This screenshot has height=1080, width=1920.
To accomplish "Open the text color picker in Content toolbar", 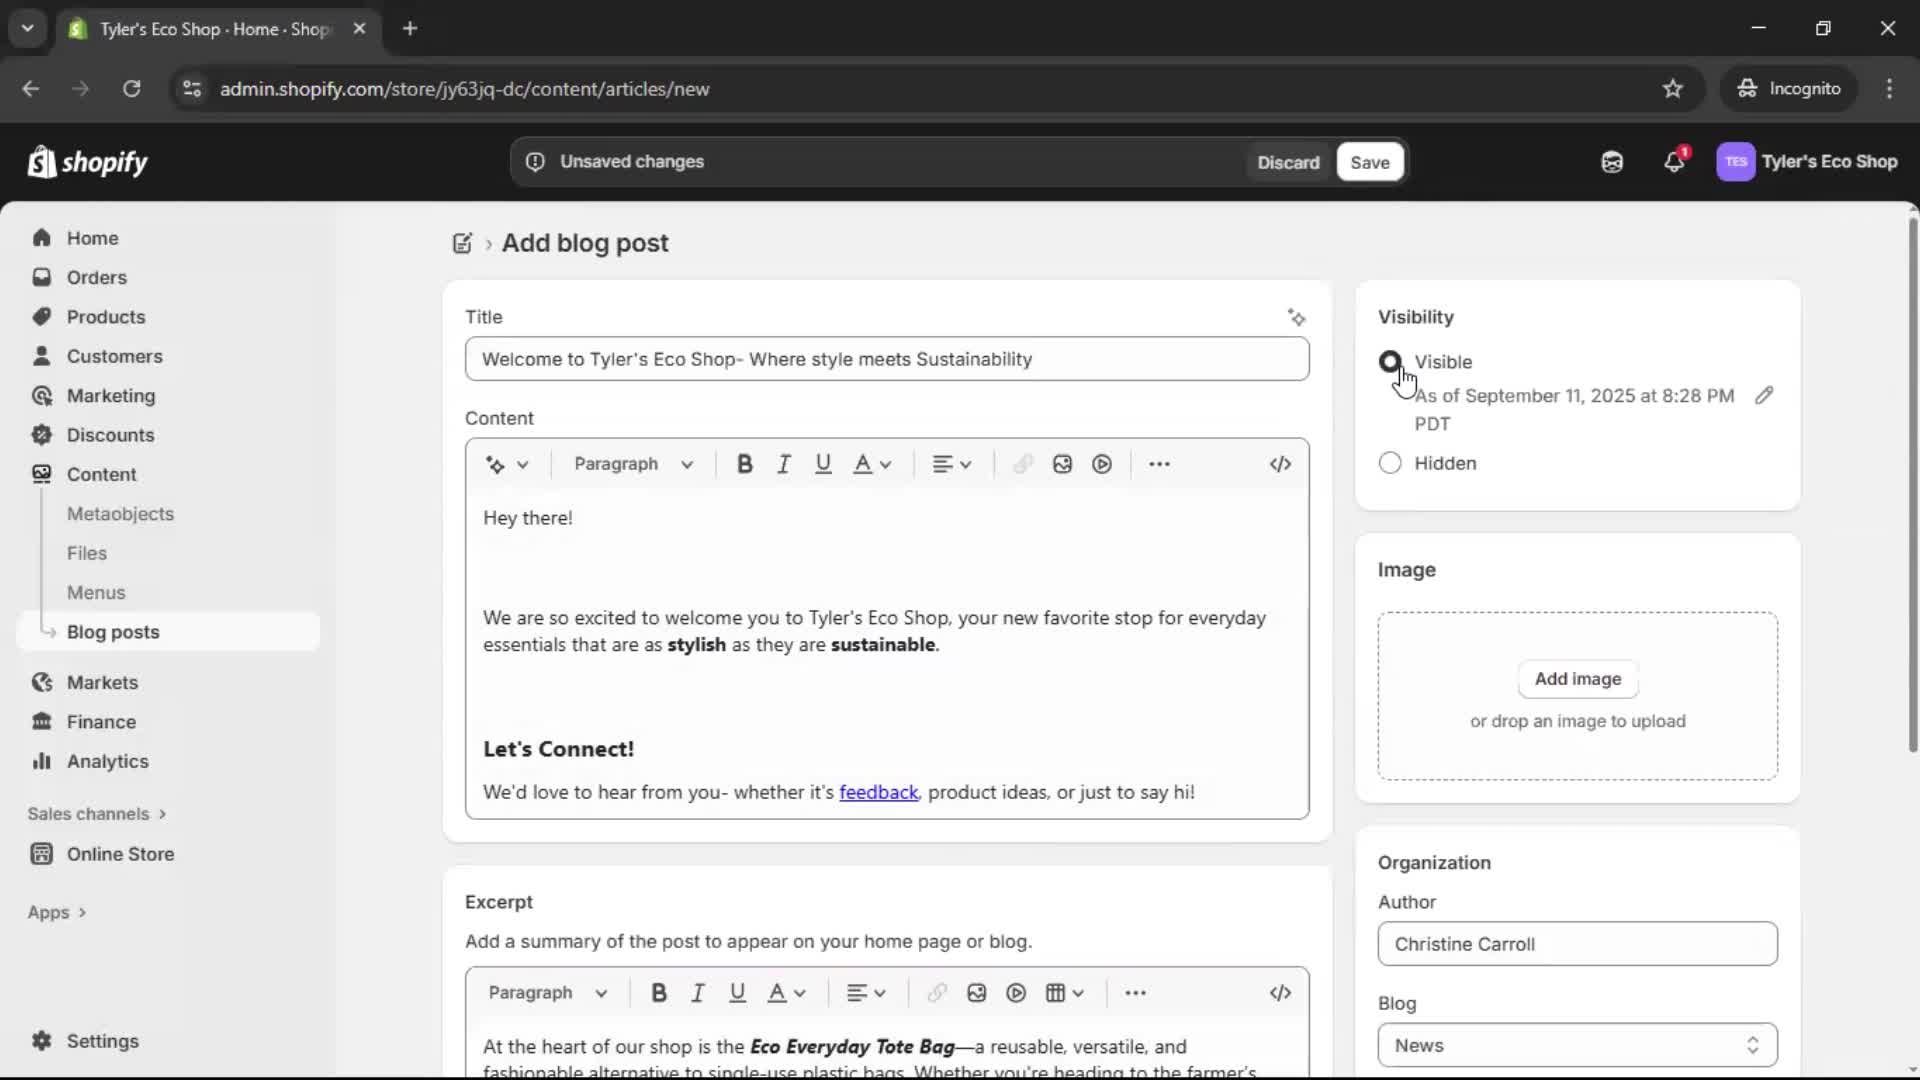I will click(x=871, y=463).
